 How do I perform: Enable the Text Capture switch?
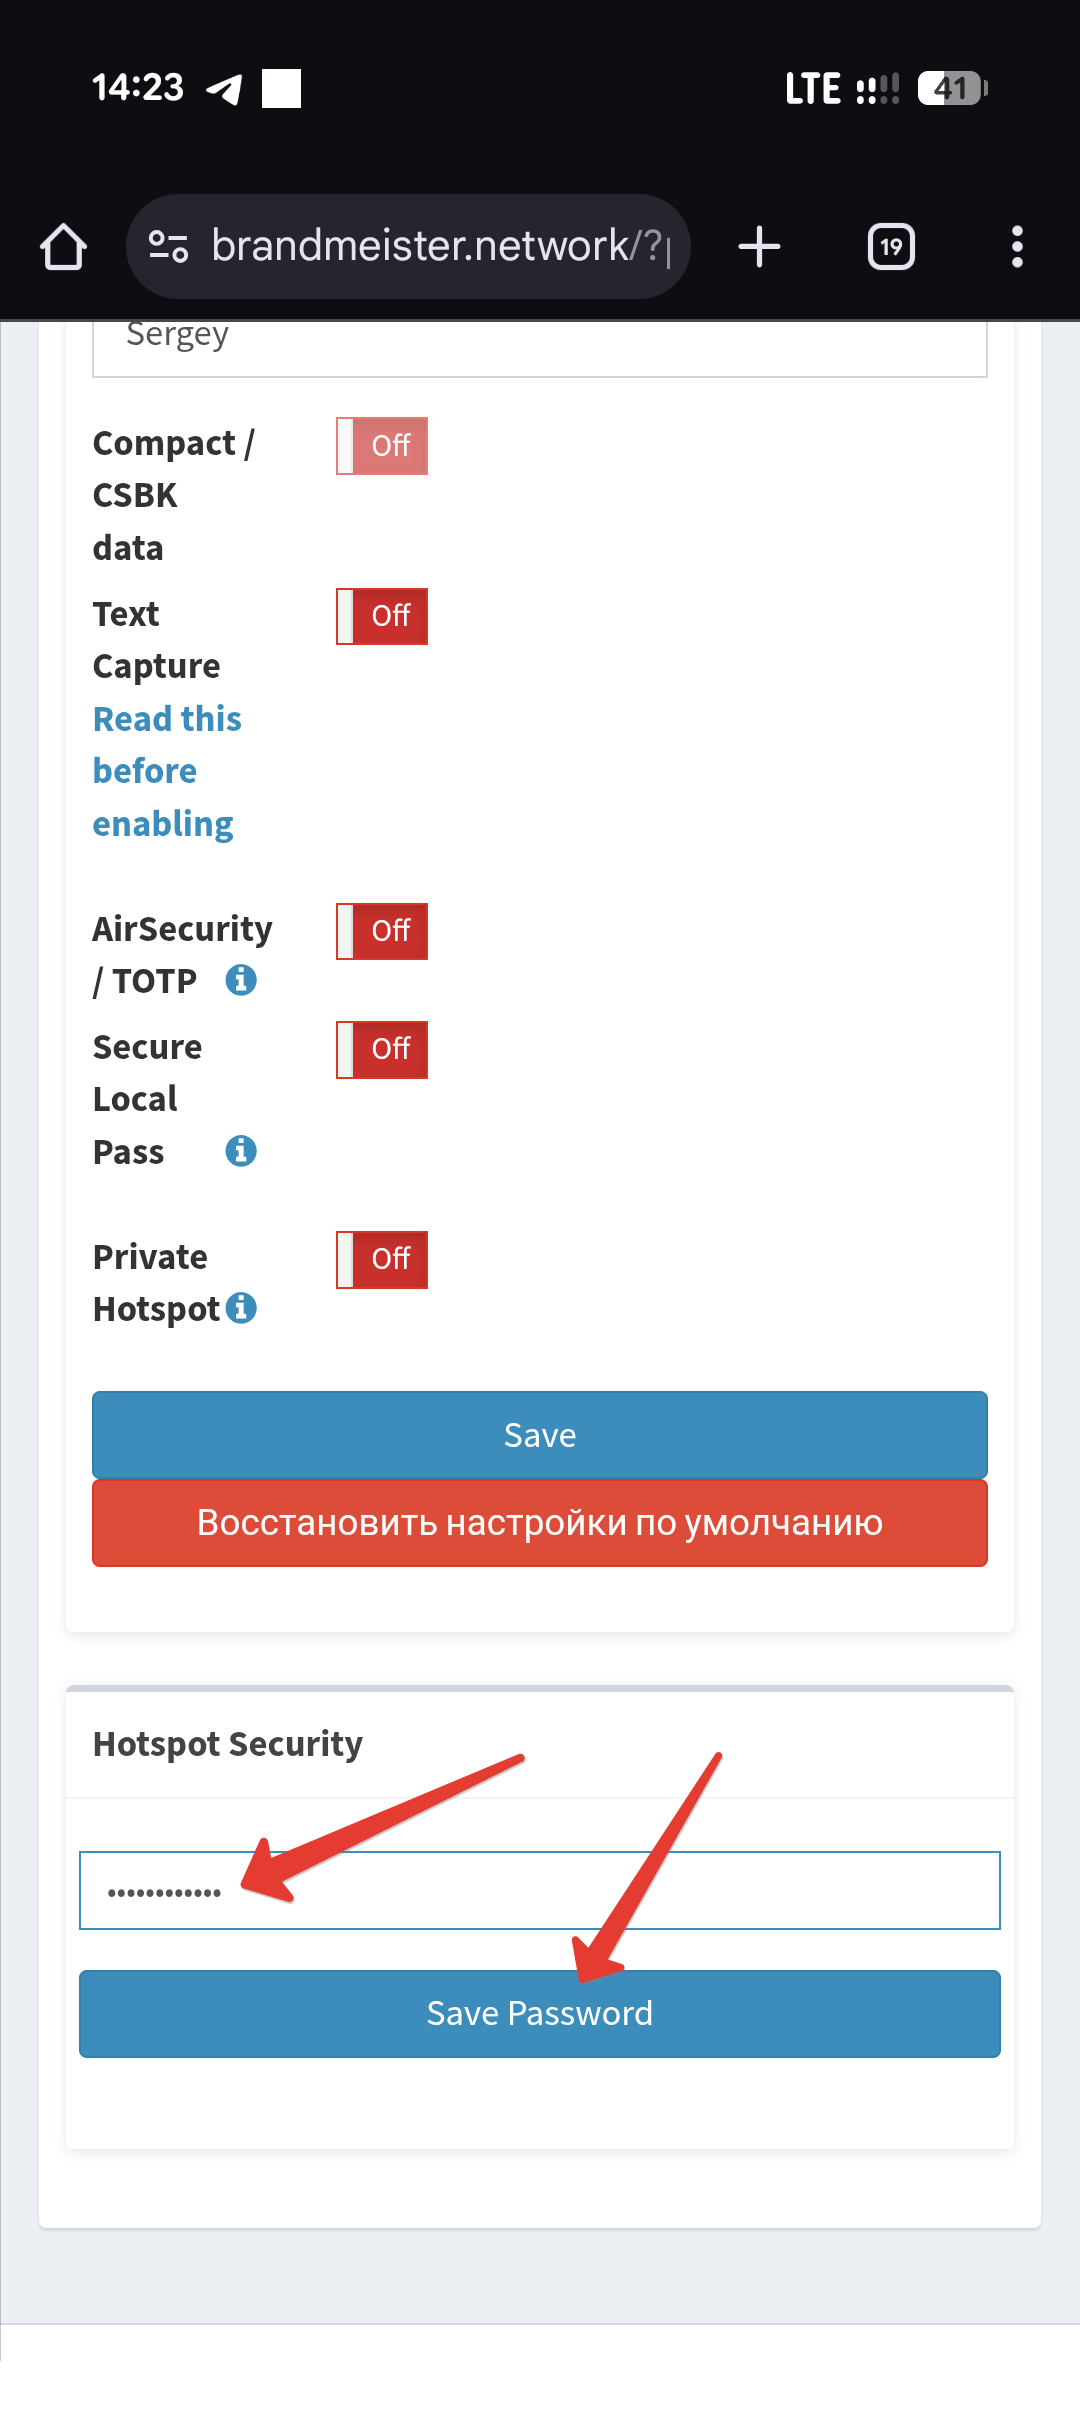(382, 616)
